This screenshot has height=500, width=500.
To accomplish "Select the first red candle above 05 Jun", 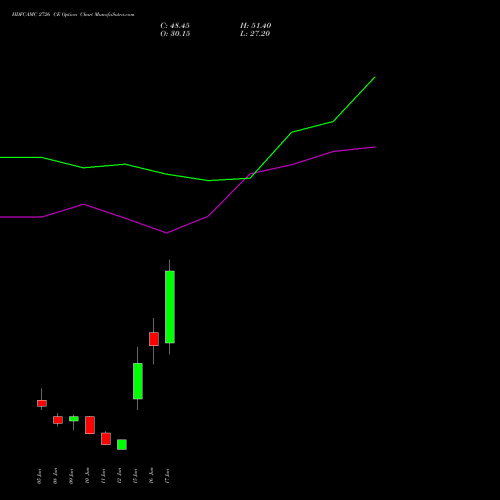I will pos(42,403).
